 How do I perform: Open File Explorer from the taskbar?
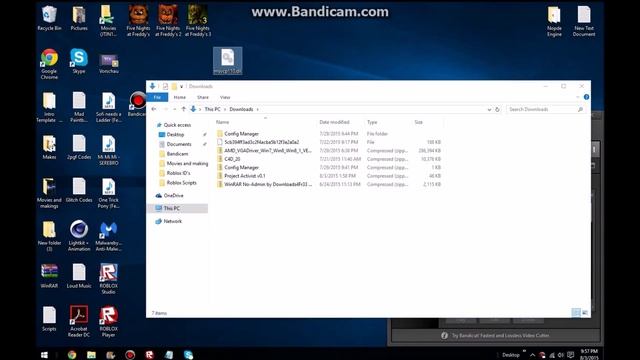(x=91, y=355)
